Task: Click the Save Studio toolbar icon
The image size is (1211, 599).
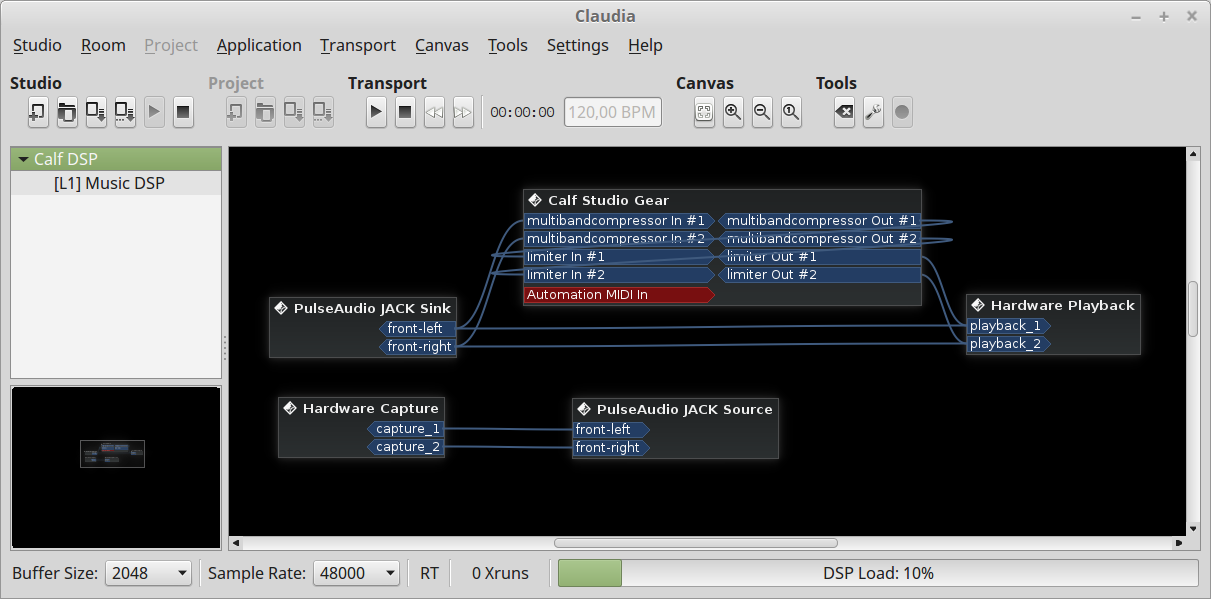Action: coord(96,112)
